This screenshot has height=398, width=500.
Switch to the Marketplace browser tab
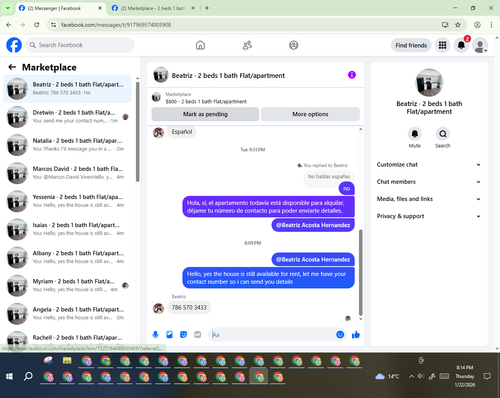click(x=153, y=8)
